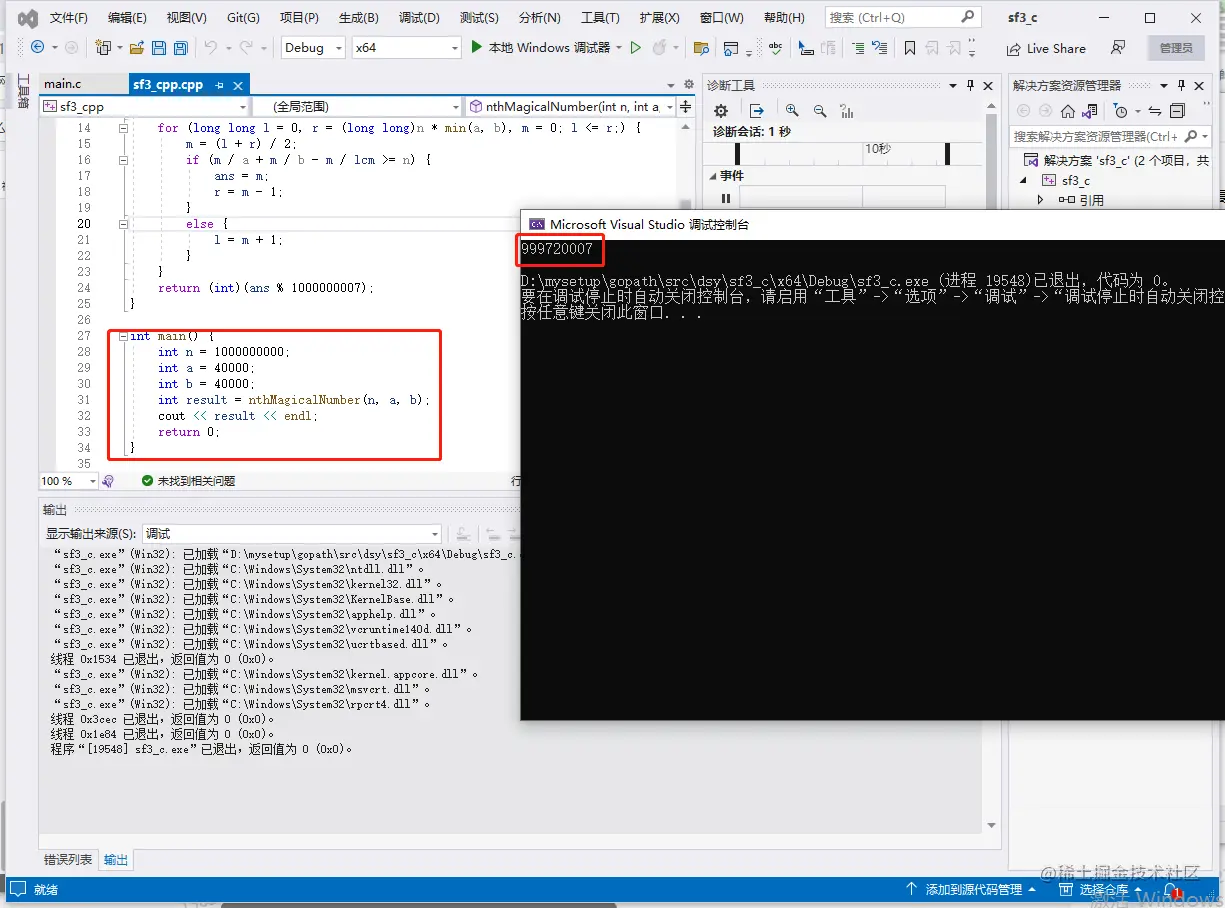Click the save file icon

pyautogui.click(x=158, y=47)
